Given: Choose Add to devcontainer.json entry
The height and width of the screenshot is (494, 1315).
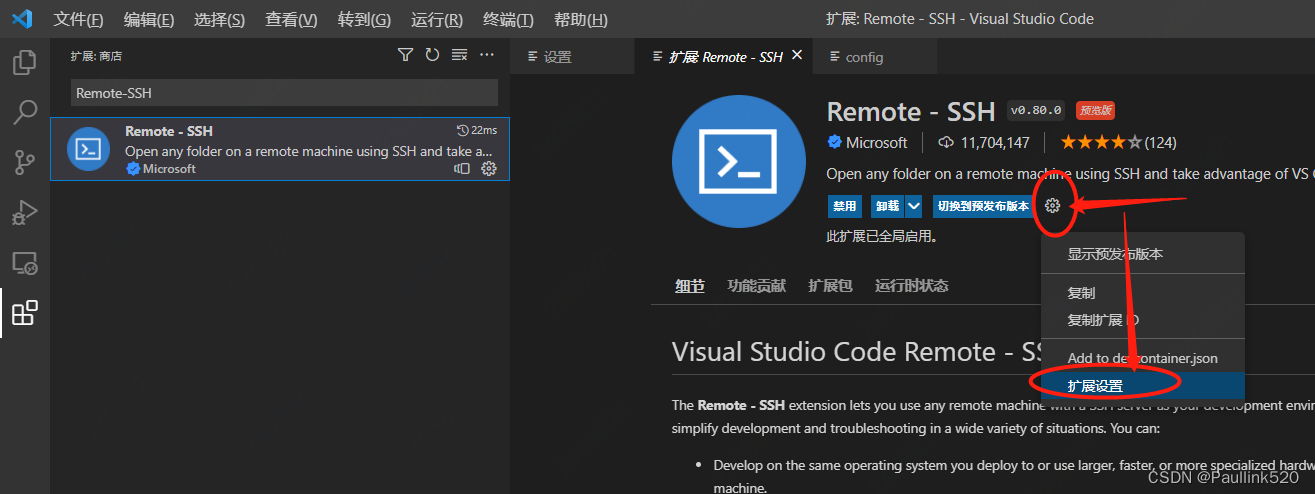Looking at the screenshot, I should [1143, 358].
